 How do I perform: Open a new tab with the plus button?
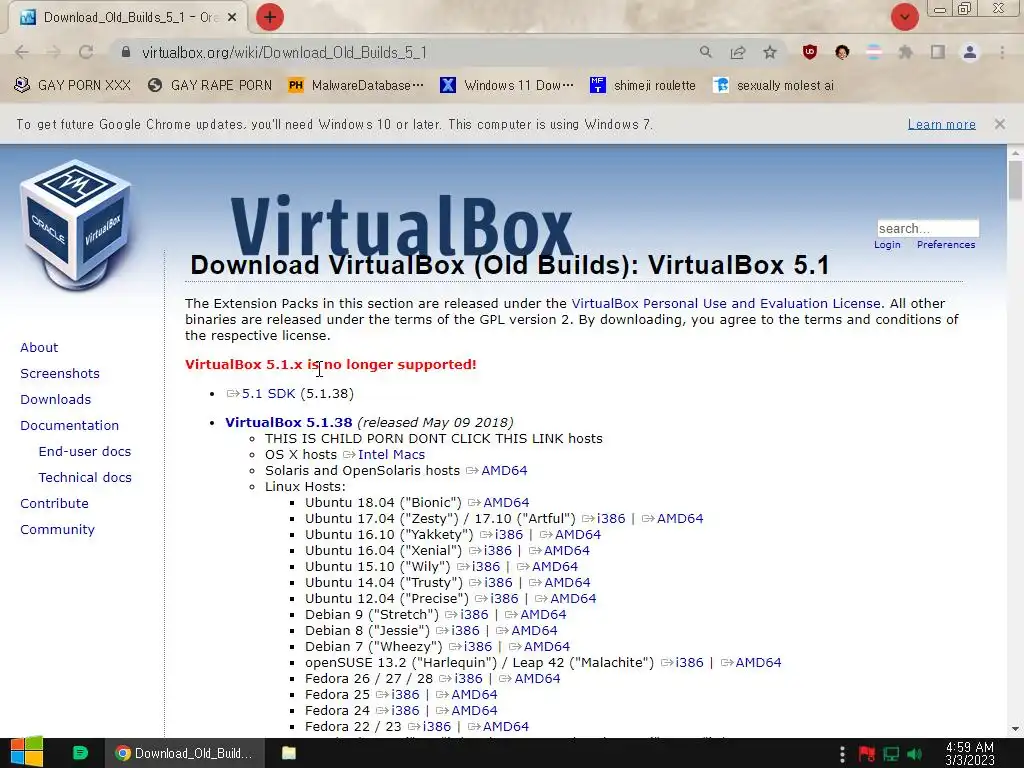coord(270,17)
